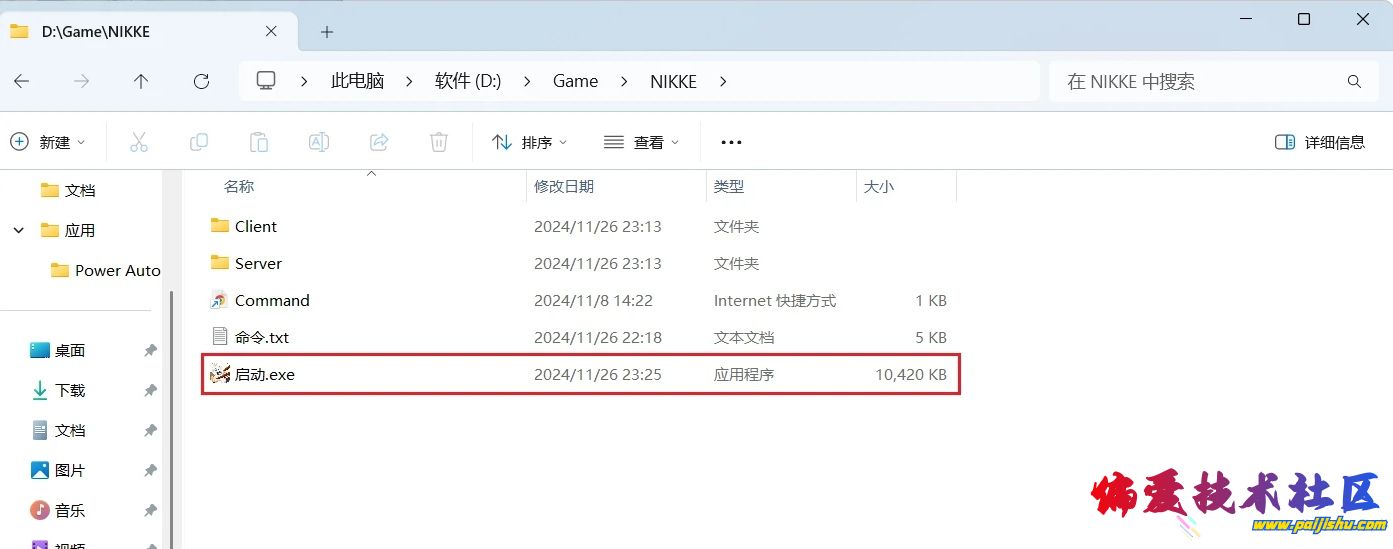Open 下载 in the sidebar
Screen dimensions: 1393x549
[70, 390]
